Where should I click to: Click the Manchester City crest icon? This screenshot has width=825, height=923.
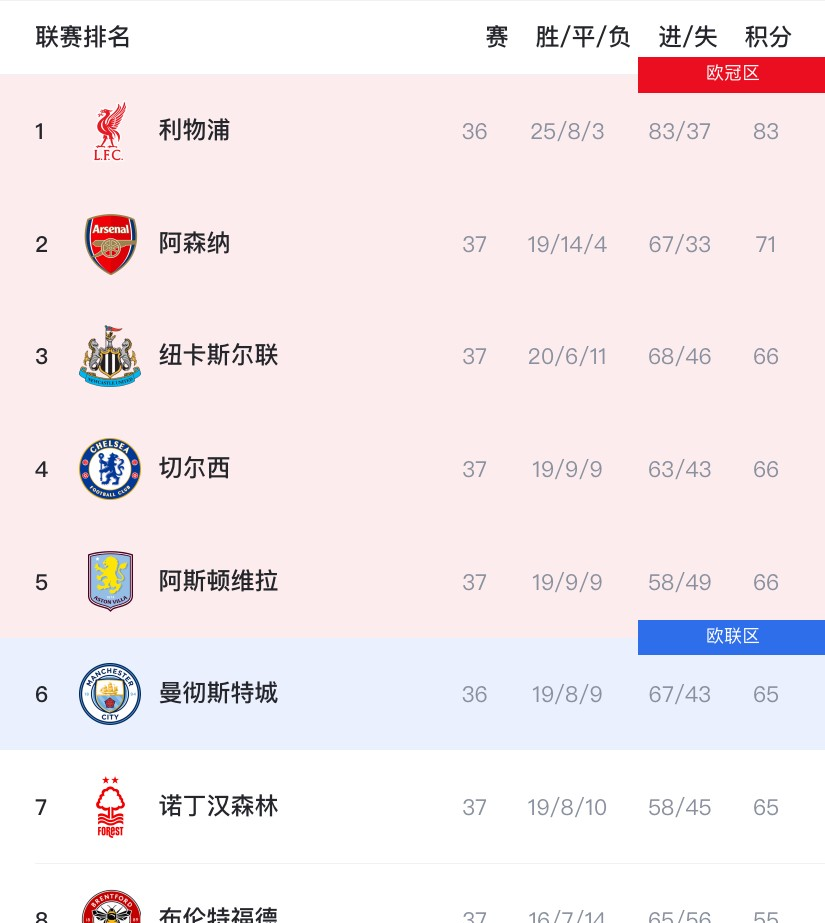[110, 694]
